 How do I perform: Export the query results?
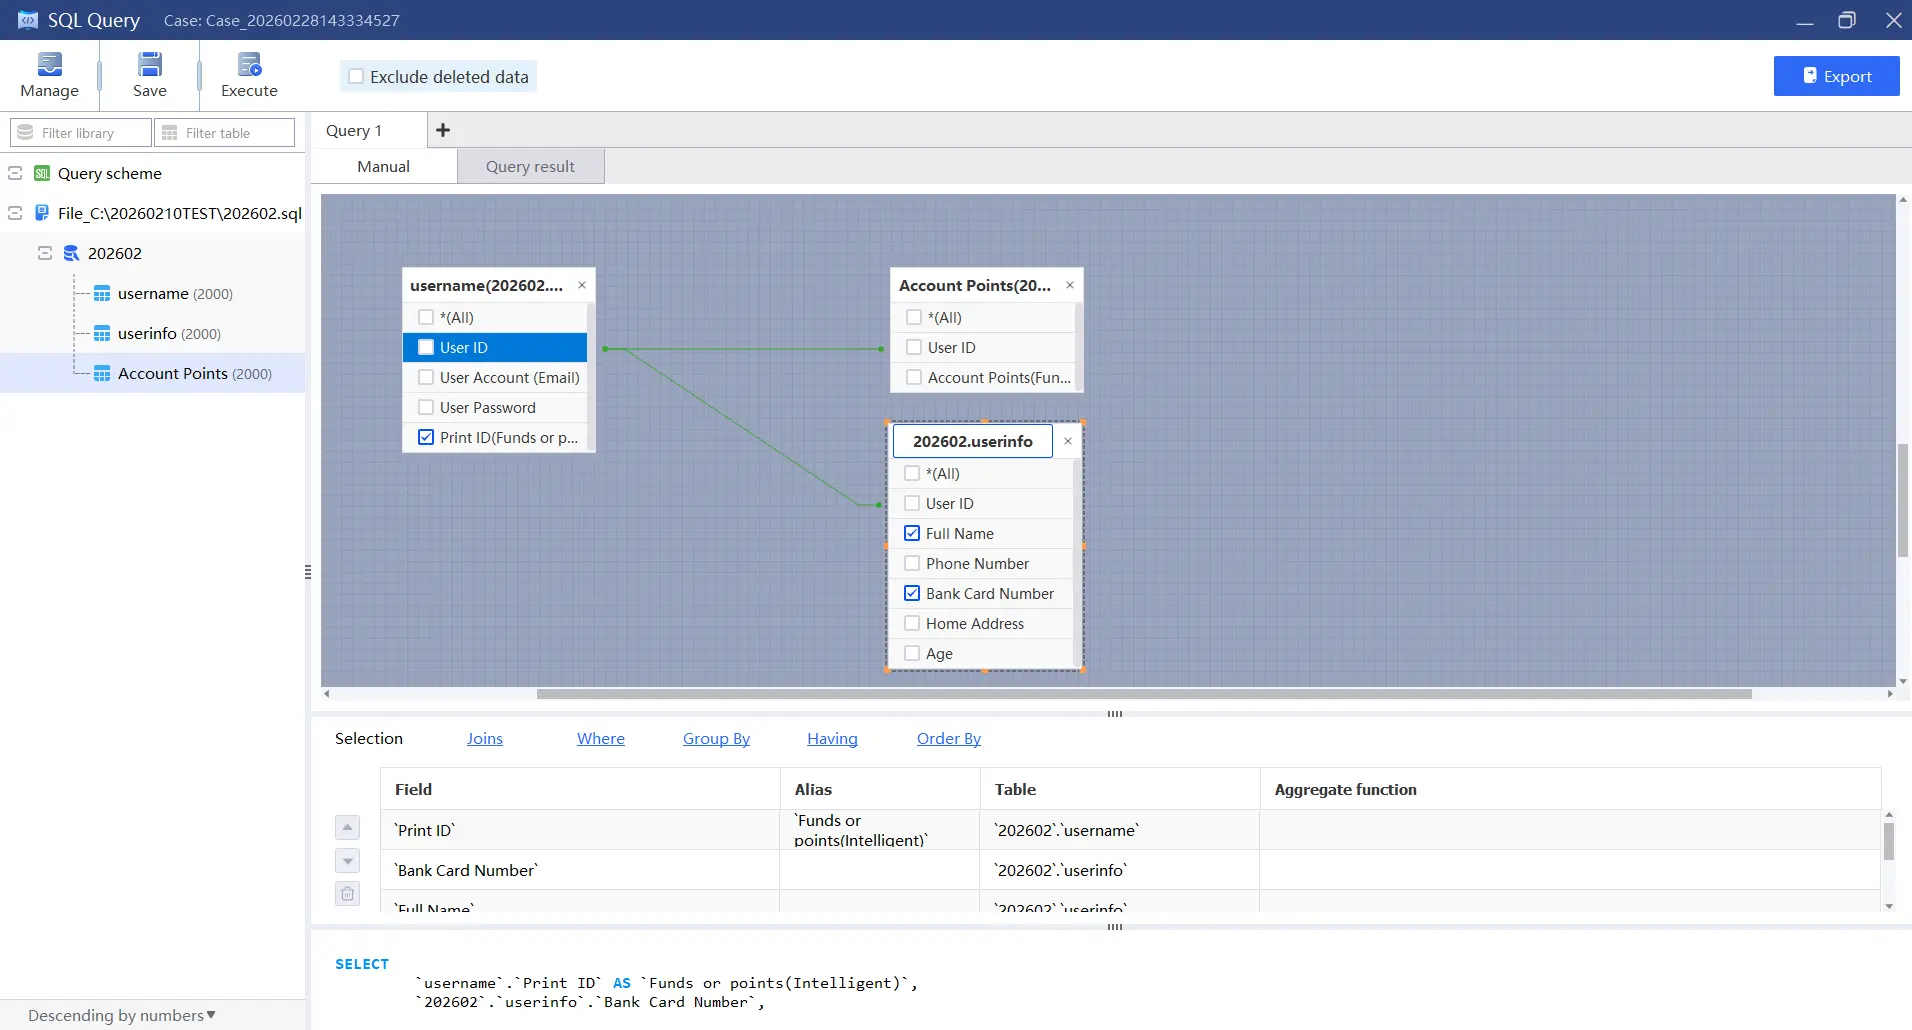(1835, 75)
